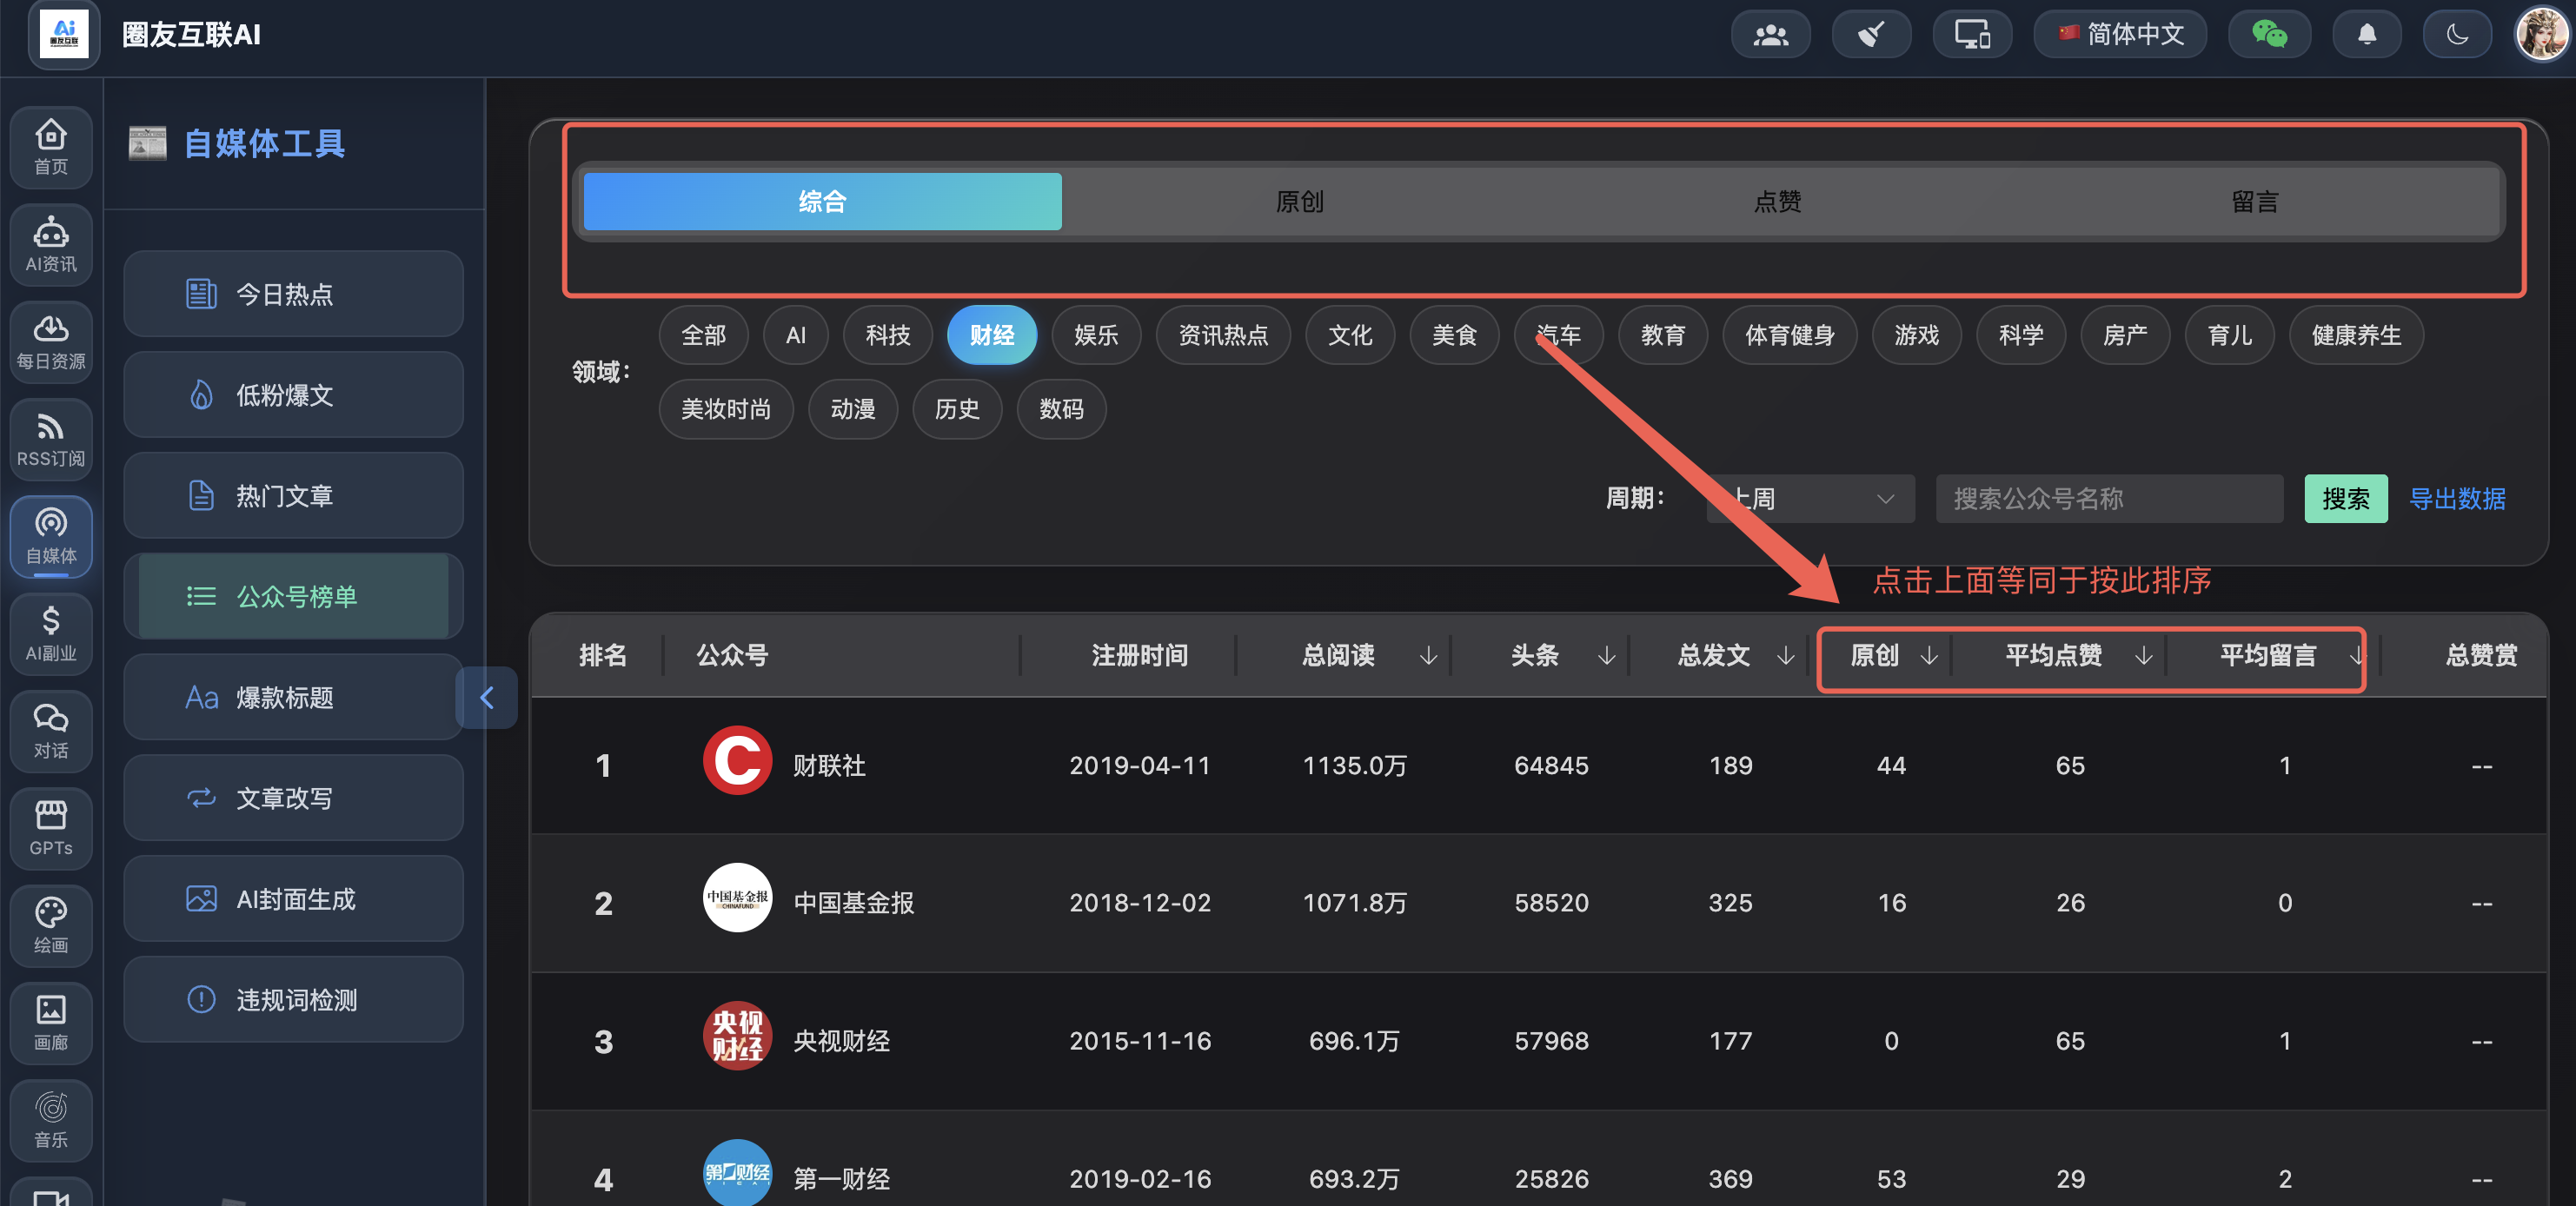This screenshot has height=1206, width=2576.
Task: Click the 导出数据 link
Action: pos(2456,498)
